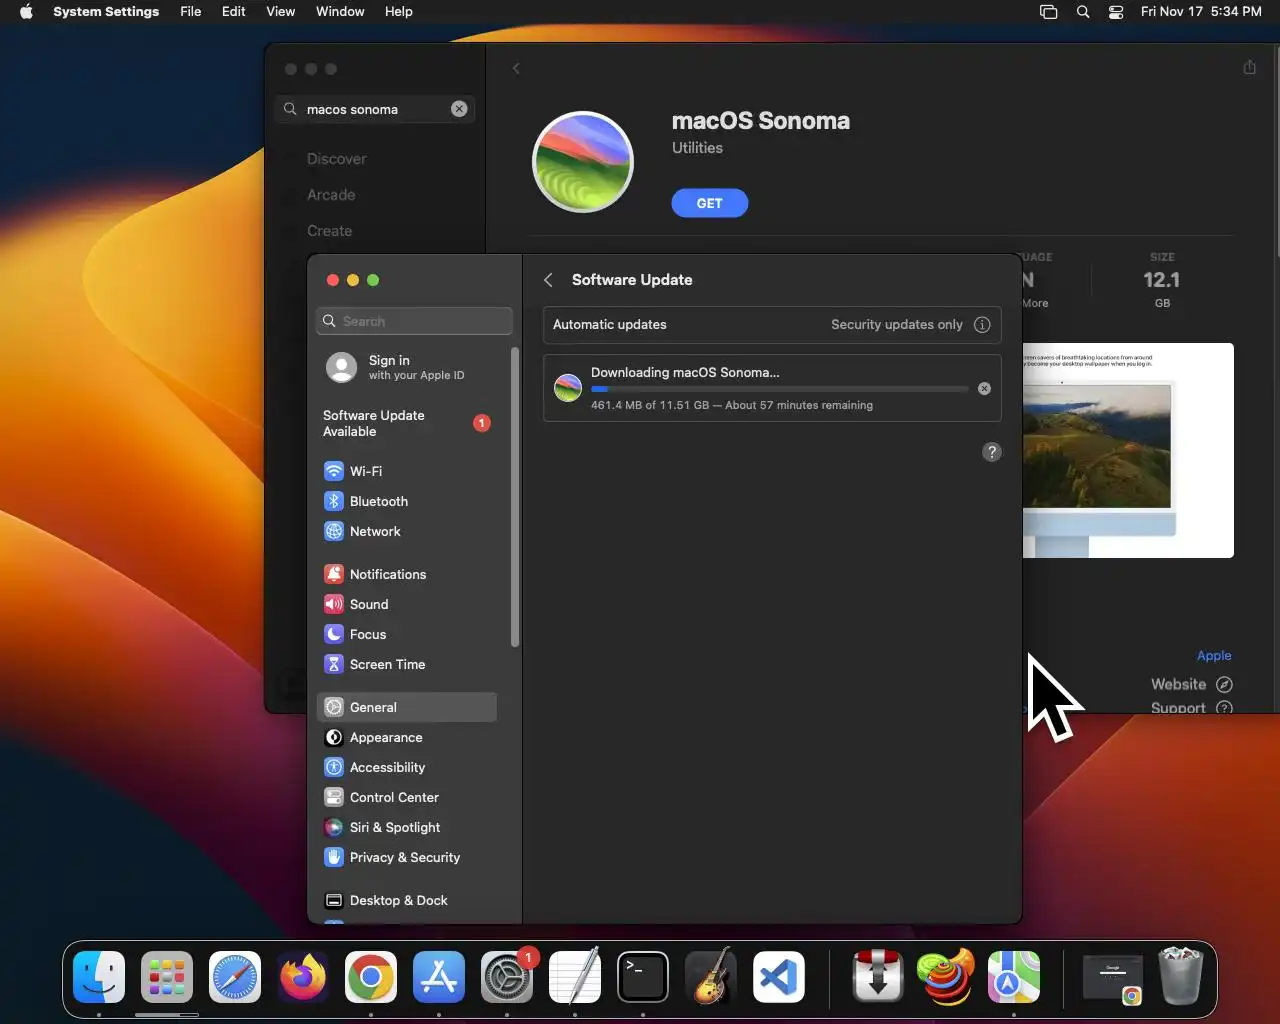The width and height of the screenshot is (1280, 1024).
Task: Open Arcade in App Store sidebar
Action: [x=331, y=195]
